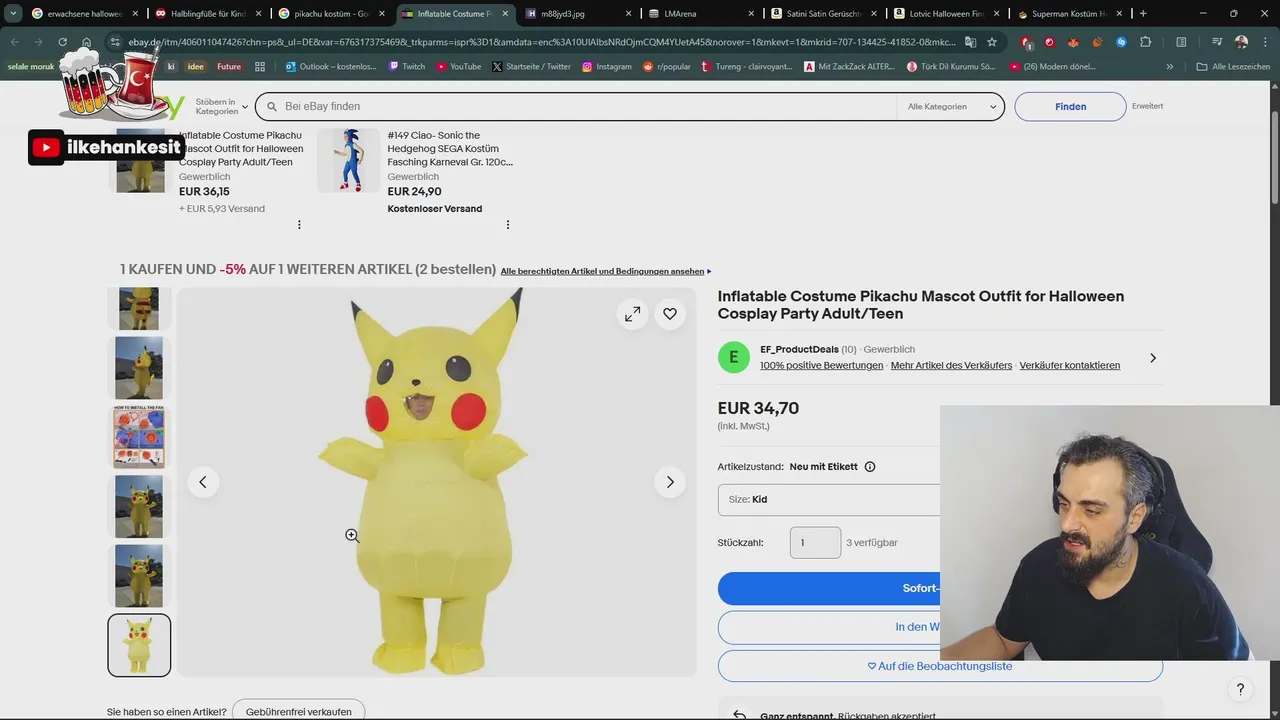Expand seller details with the chevron
Screen dimensions: 1280x720
point(1153,358)
